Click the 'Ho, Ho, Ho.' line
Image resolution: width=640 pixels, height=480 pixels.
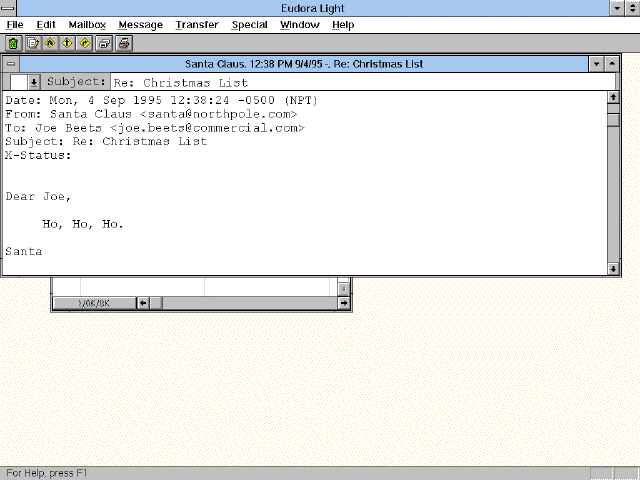click(82, 224)
